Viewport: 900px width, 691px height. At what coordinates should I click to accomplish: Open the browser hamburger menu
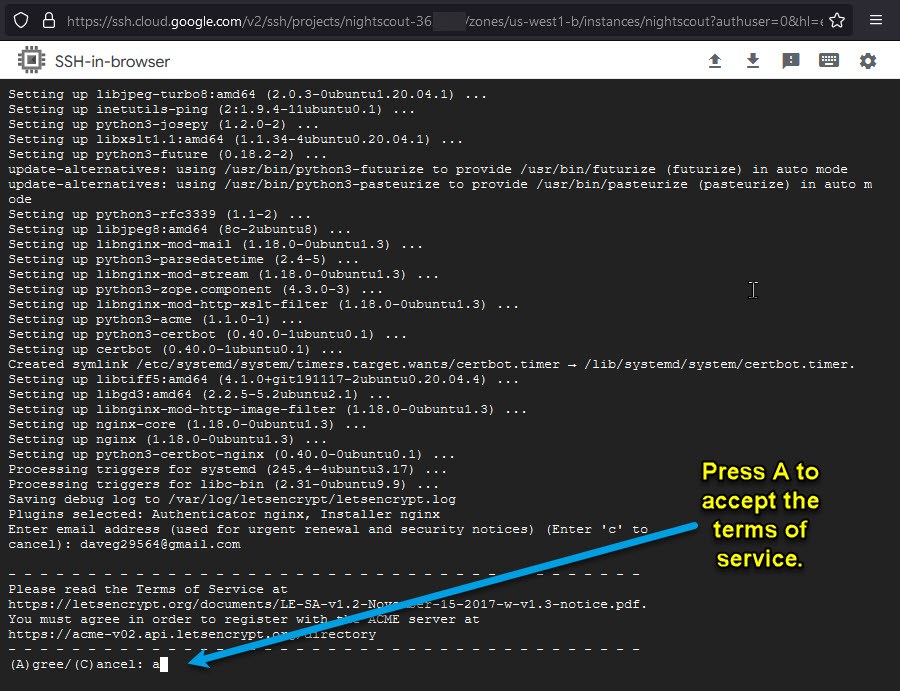tap(876, 20)
